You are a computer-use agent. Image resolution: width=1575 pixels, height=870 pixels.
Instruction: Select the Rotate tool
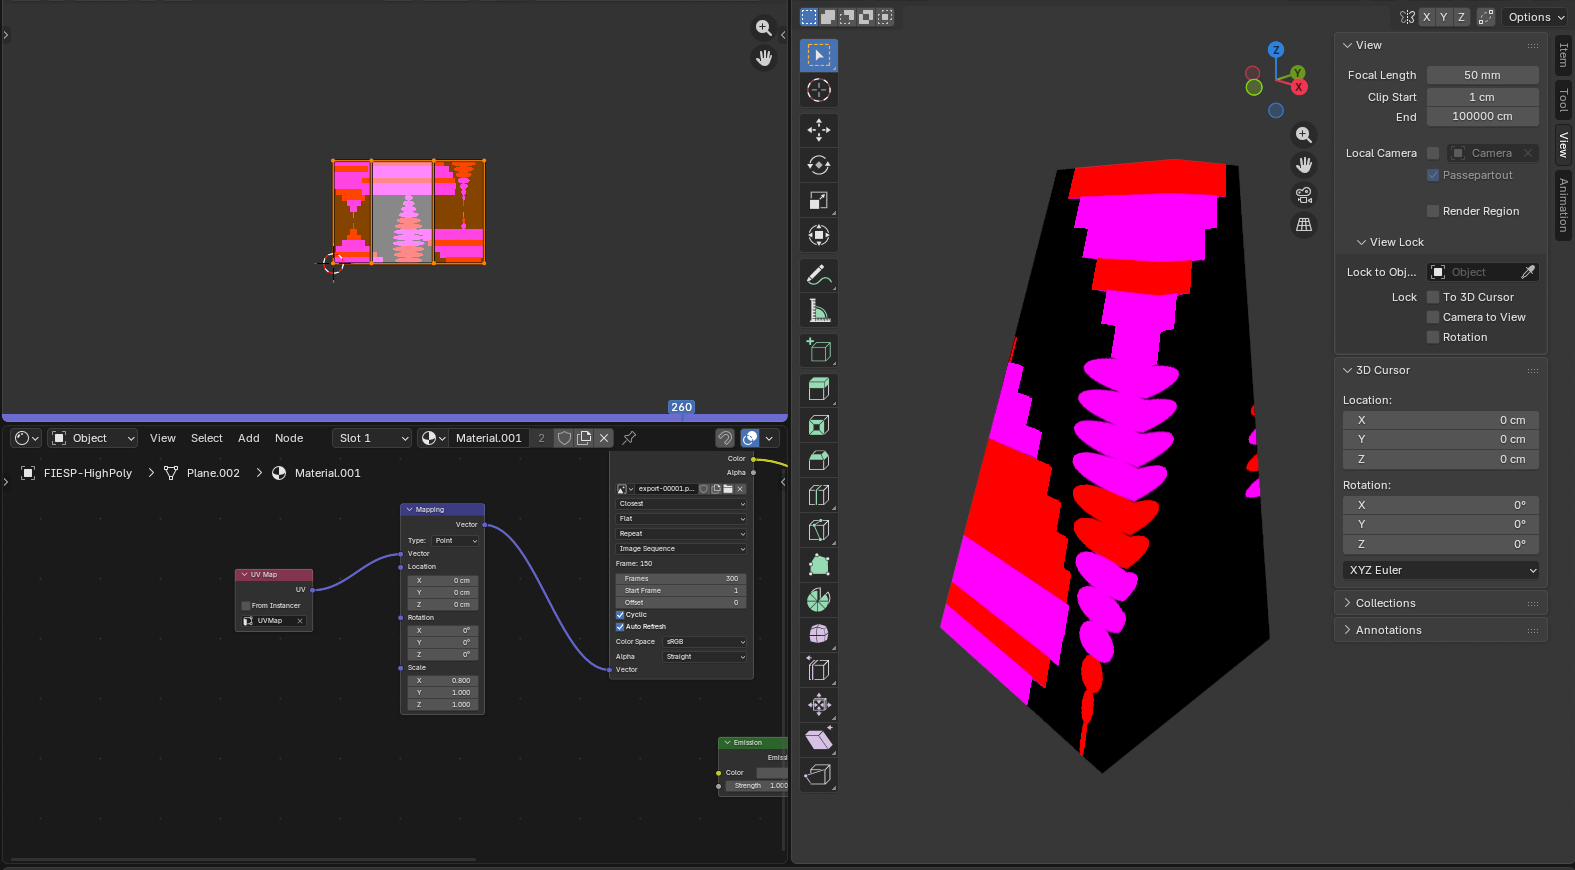pos(818,165)
